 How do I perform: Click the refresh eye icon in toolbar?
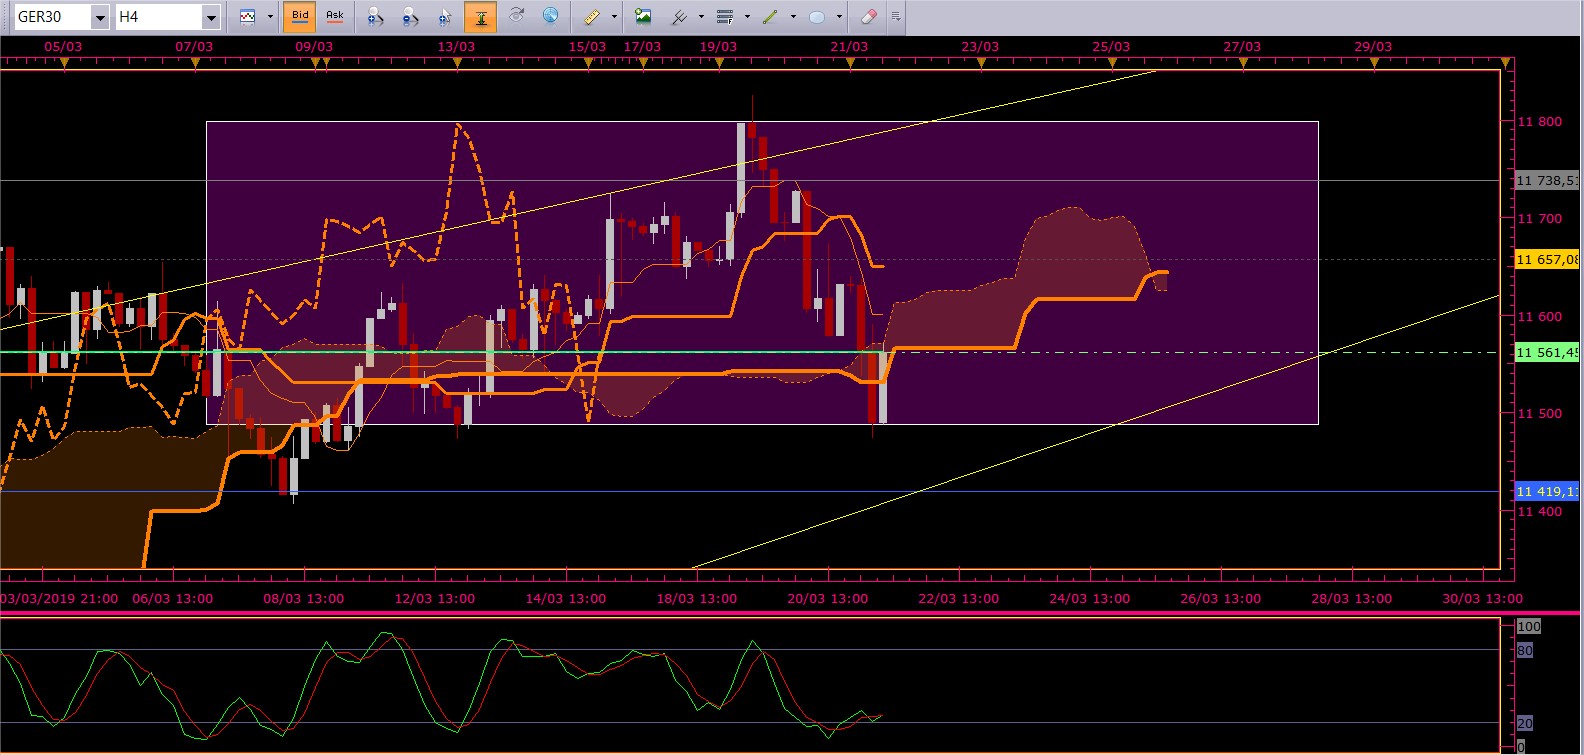click(x=516, y=16)
